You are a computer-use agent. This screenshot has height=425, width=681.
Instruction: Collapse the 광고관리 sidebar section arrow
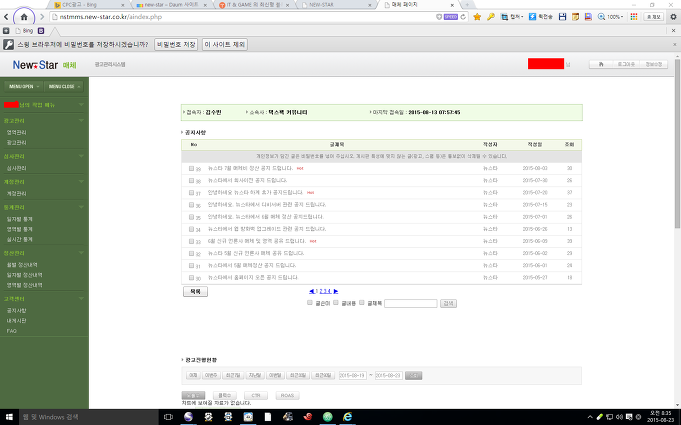81,120
